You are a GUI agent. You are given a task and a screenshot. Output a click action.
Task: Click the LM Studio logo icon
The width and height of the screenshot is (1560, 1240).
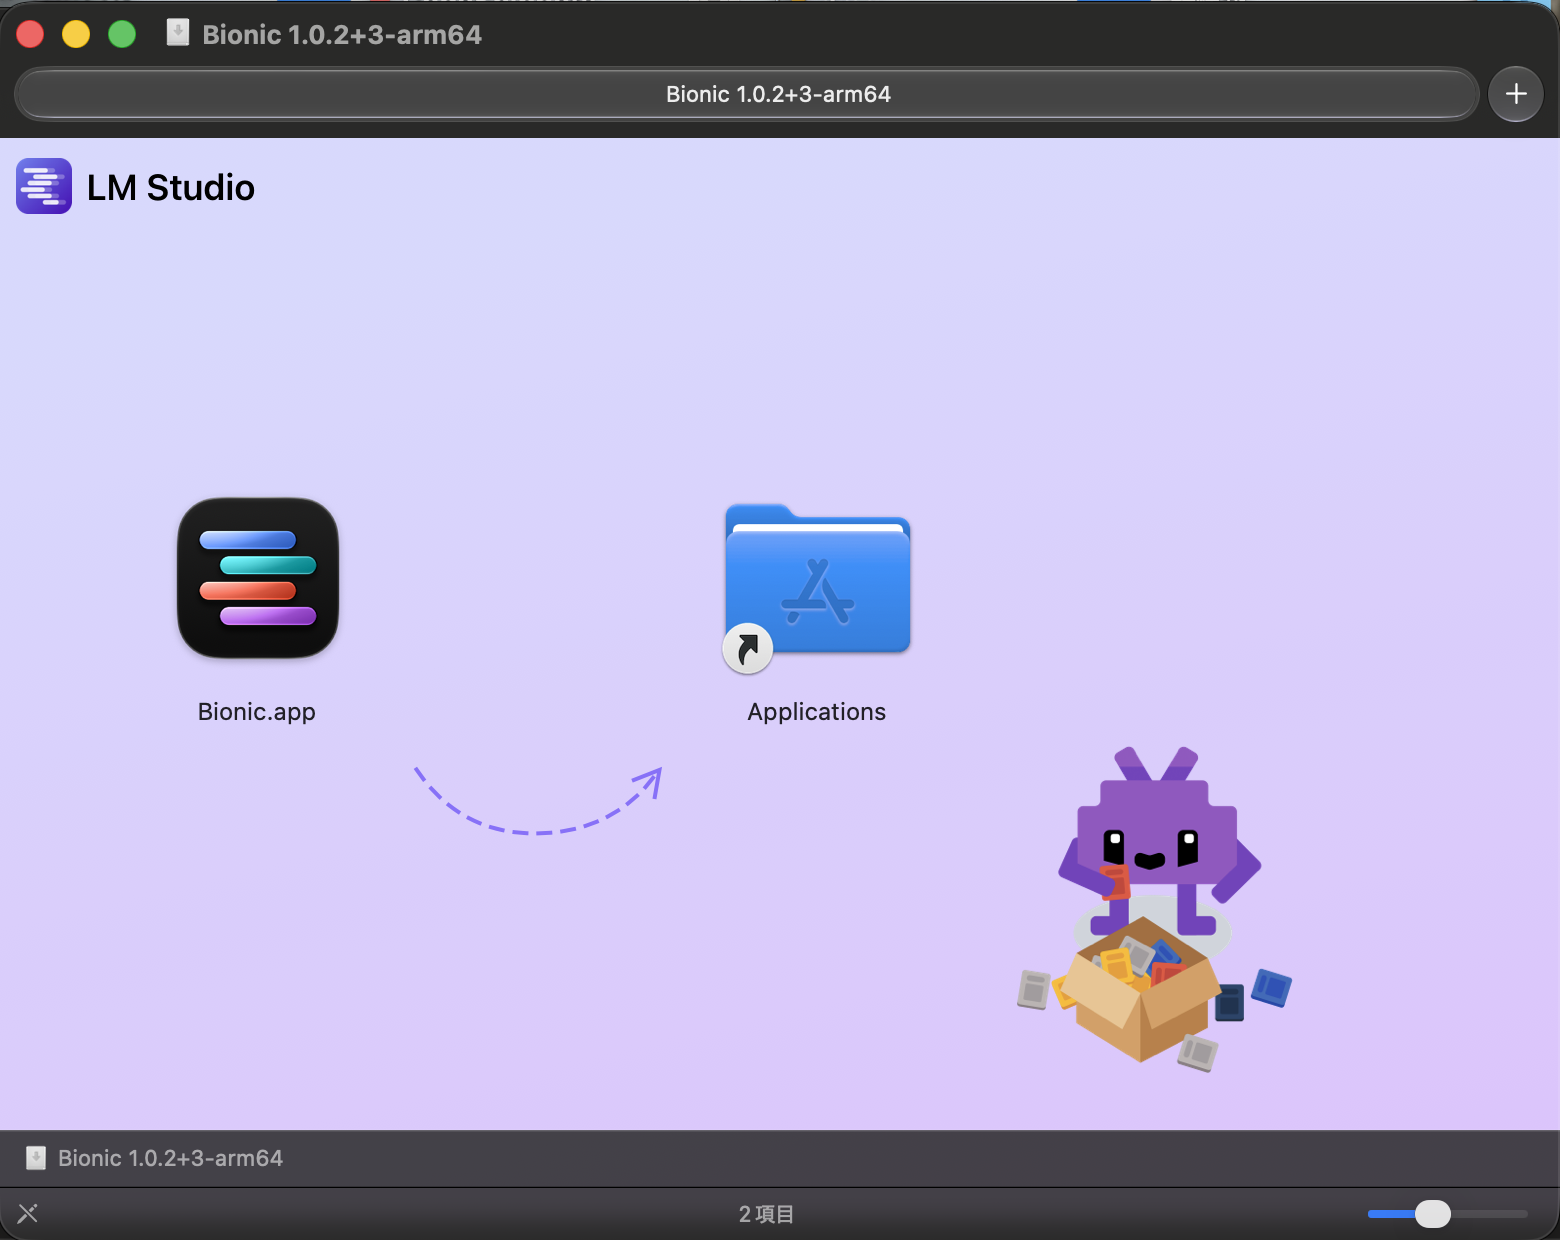[x=44, y=186]
